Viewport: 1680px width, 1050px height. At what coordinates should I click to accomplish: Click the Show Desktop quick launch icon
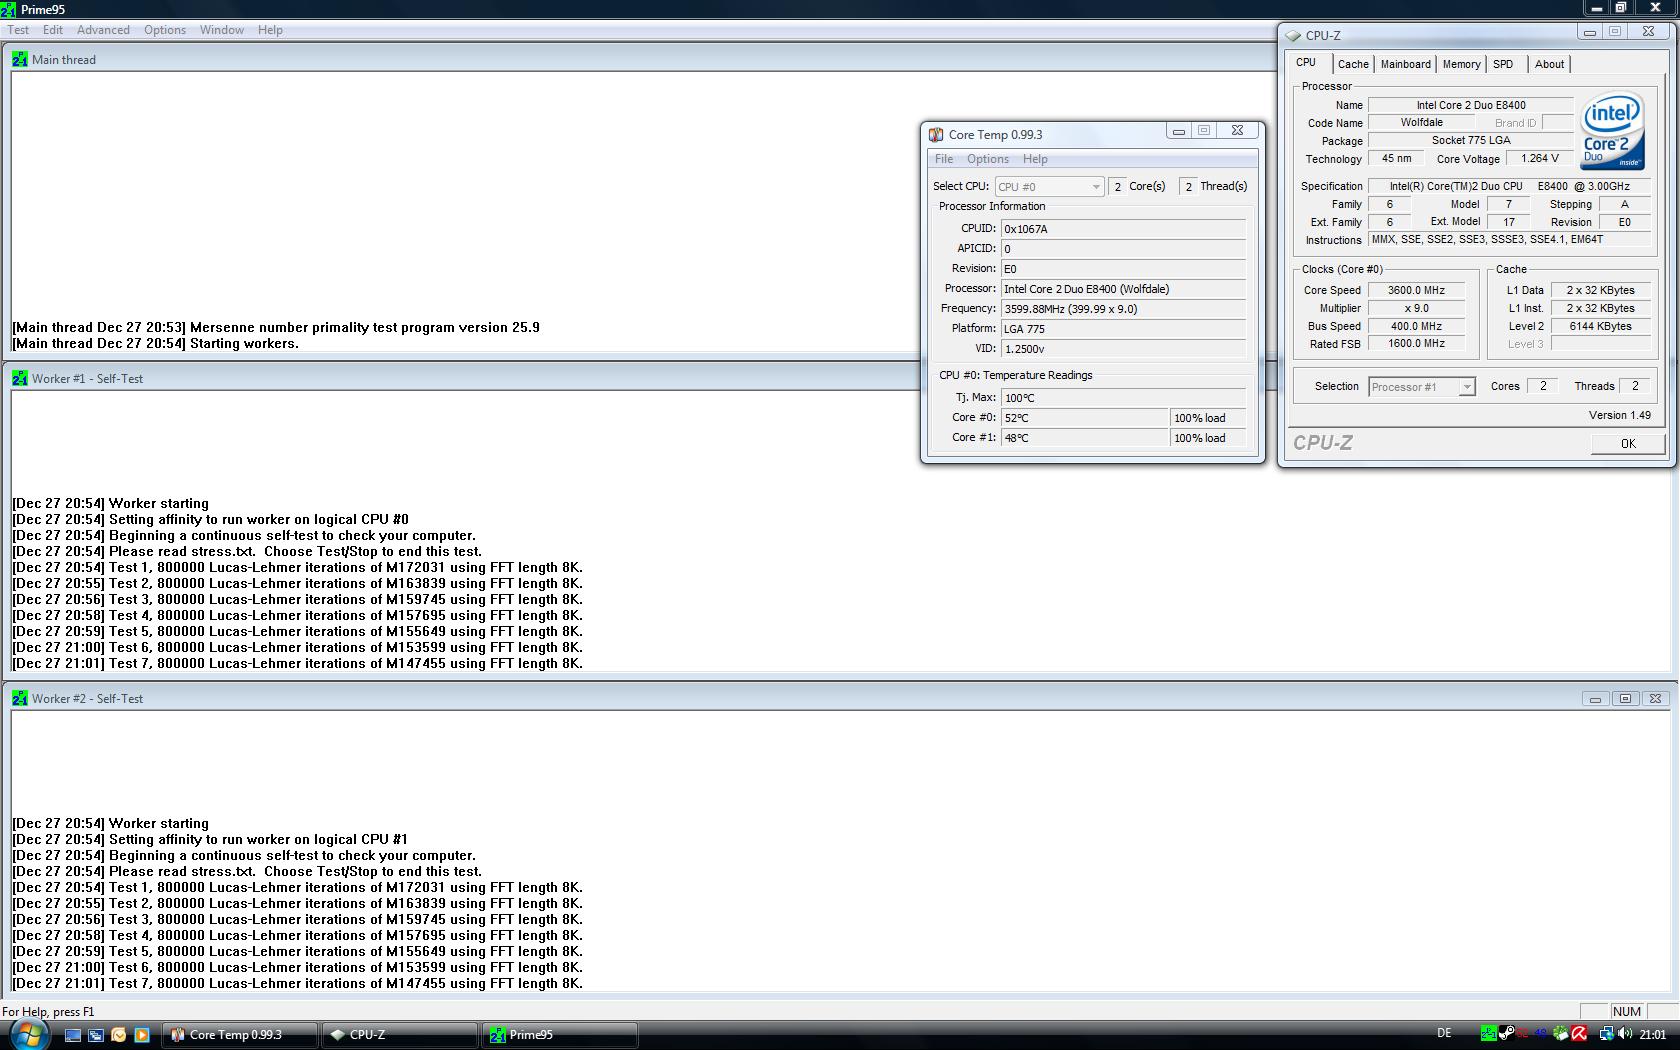tap(73, 1035)
